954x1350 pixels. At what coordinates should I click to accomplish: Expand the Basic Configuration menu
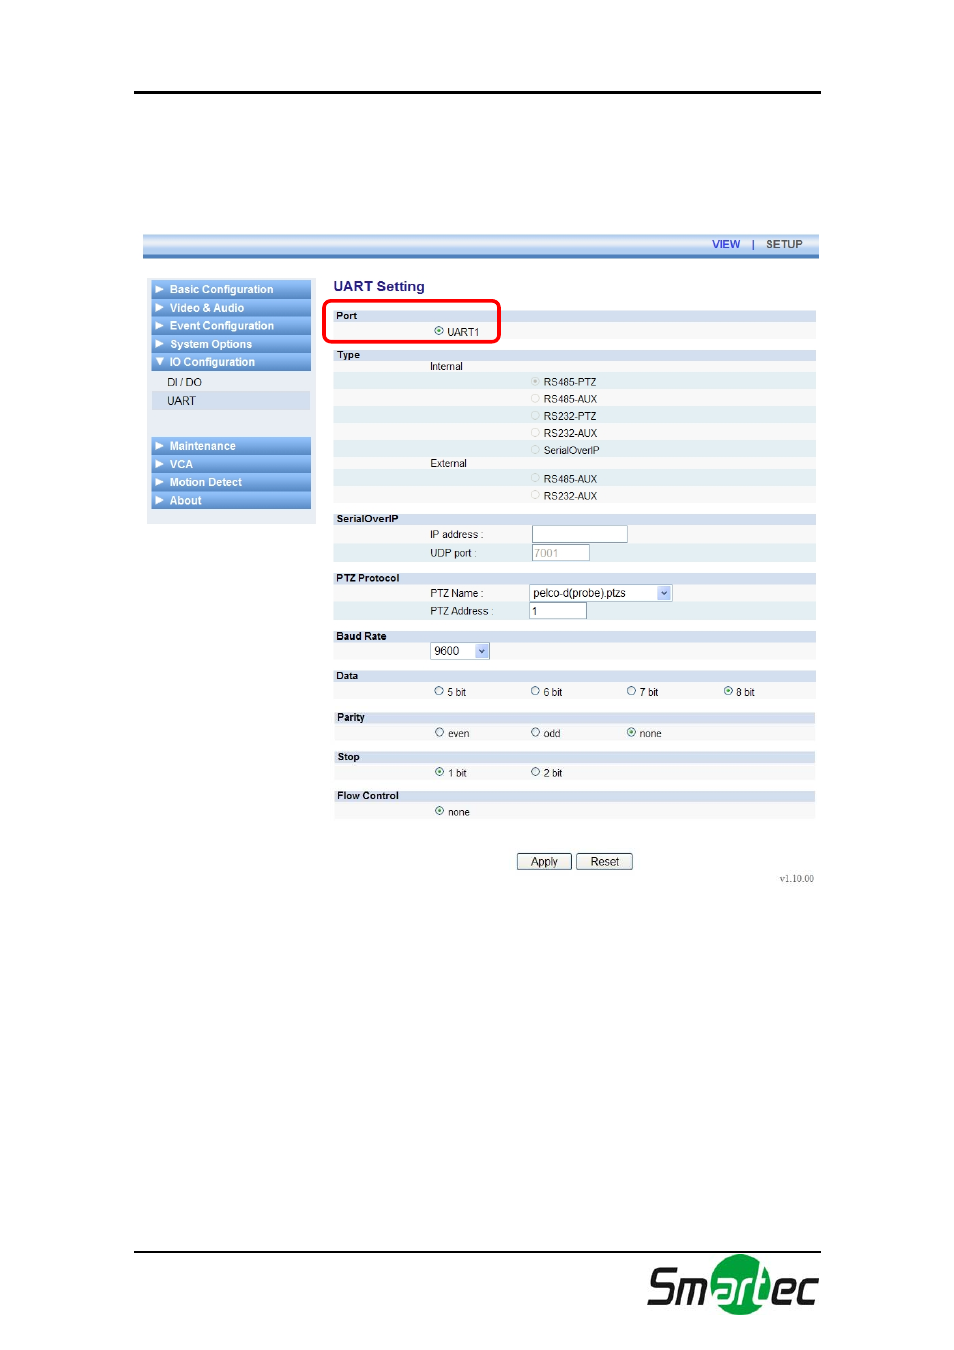(231, 289)
